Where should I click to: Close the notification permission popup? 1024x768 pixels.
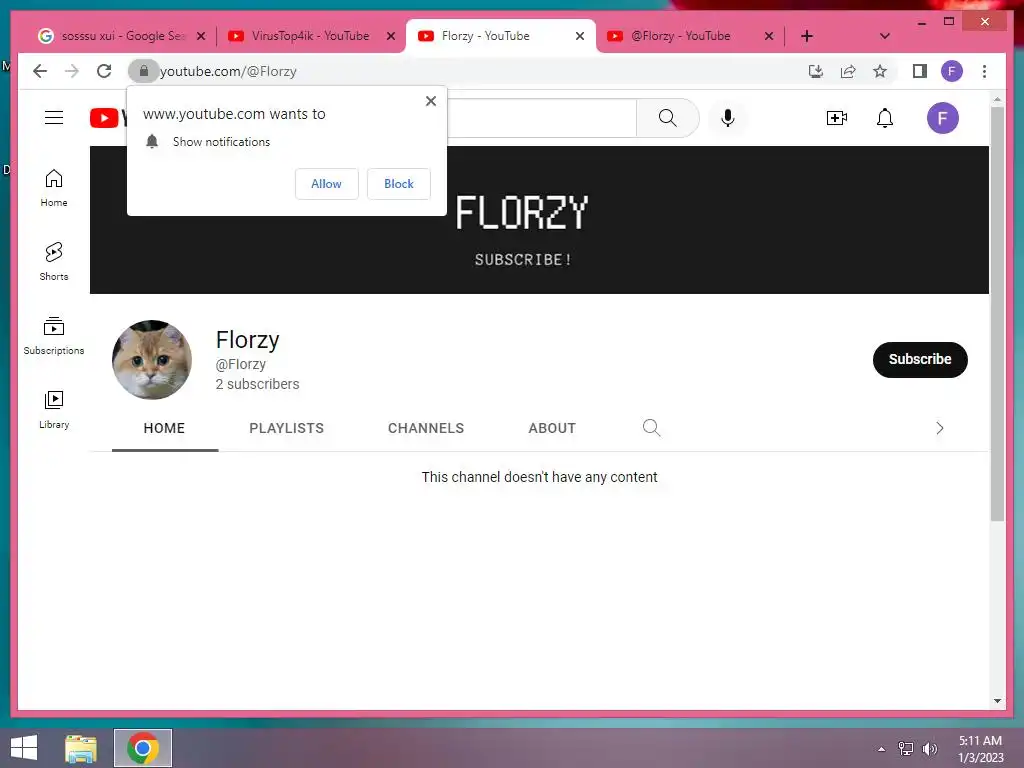(430, 101)
